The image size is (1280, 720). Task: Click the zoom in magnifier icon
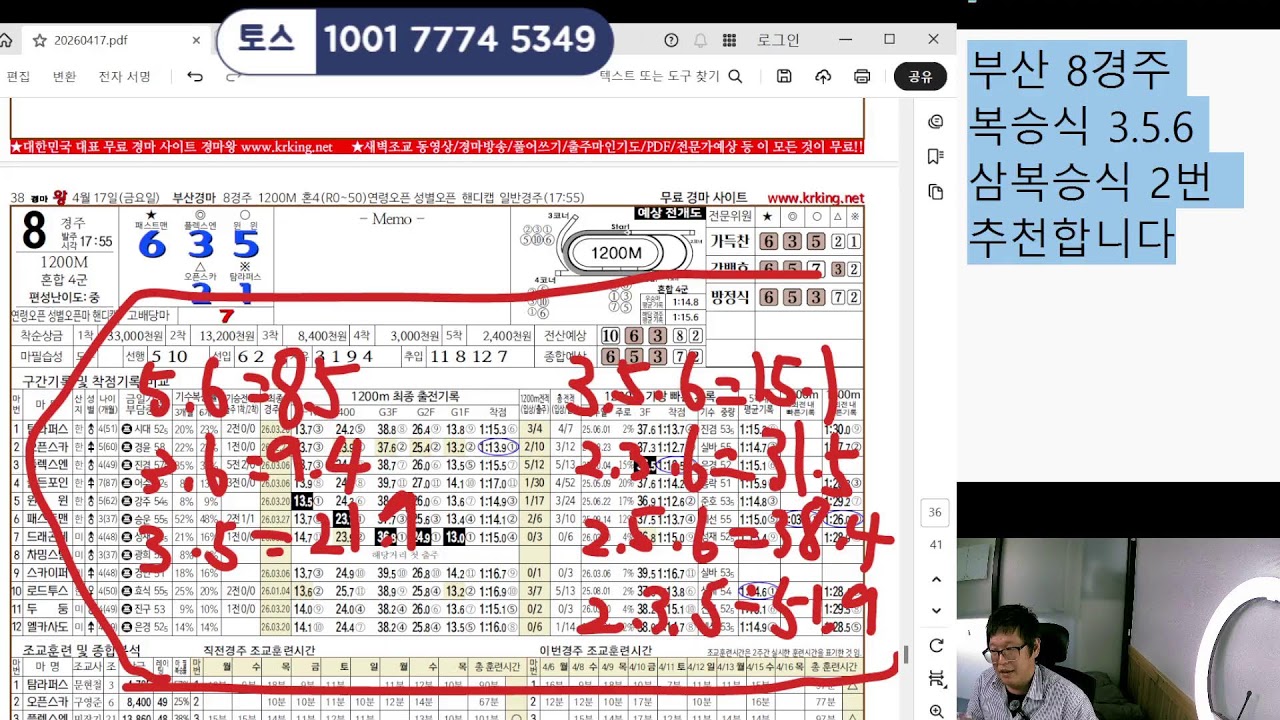pos(936,711)
